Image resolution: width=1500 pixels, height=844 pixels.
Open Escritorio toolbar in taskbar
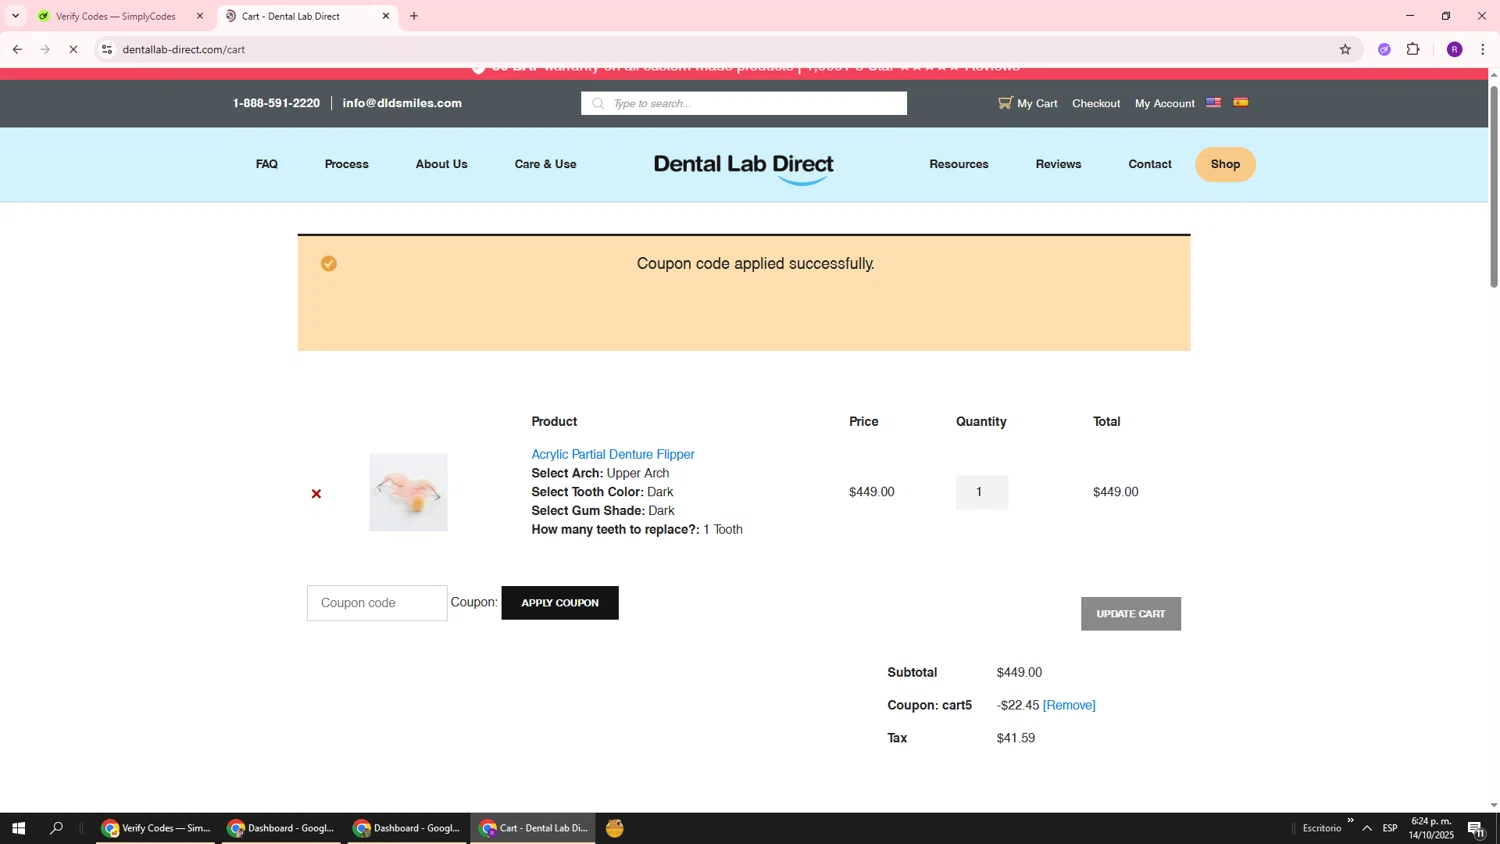[x=1322, y=828]
